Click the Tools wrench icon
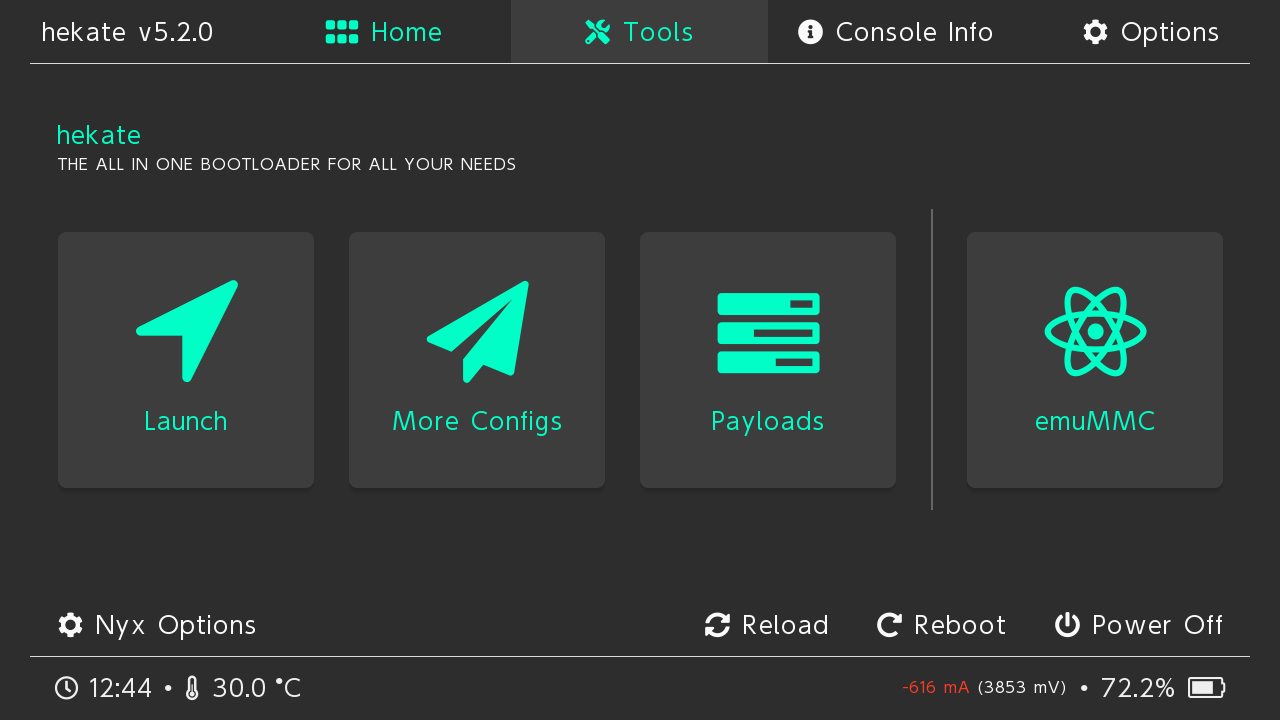 tap(597, 32)
